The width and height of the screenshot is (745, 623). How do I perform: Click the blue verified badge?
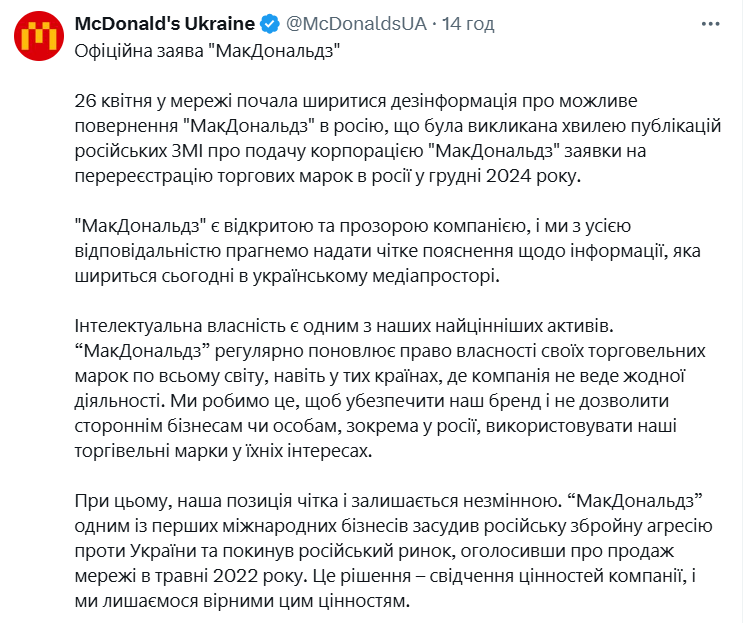point(270,22)
